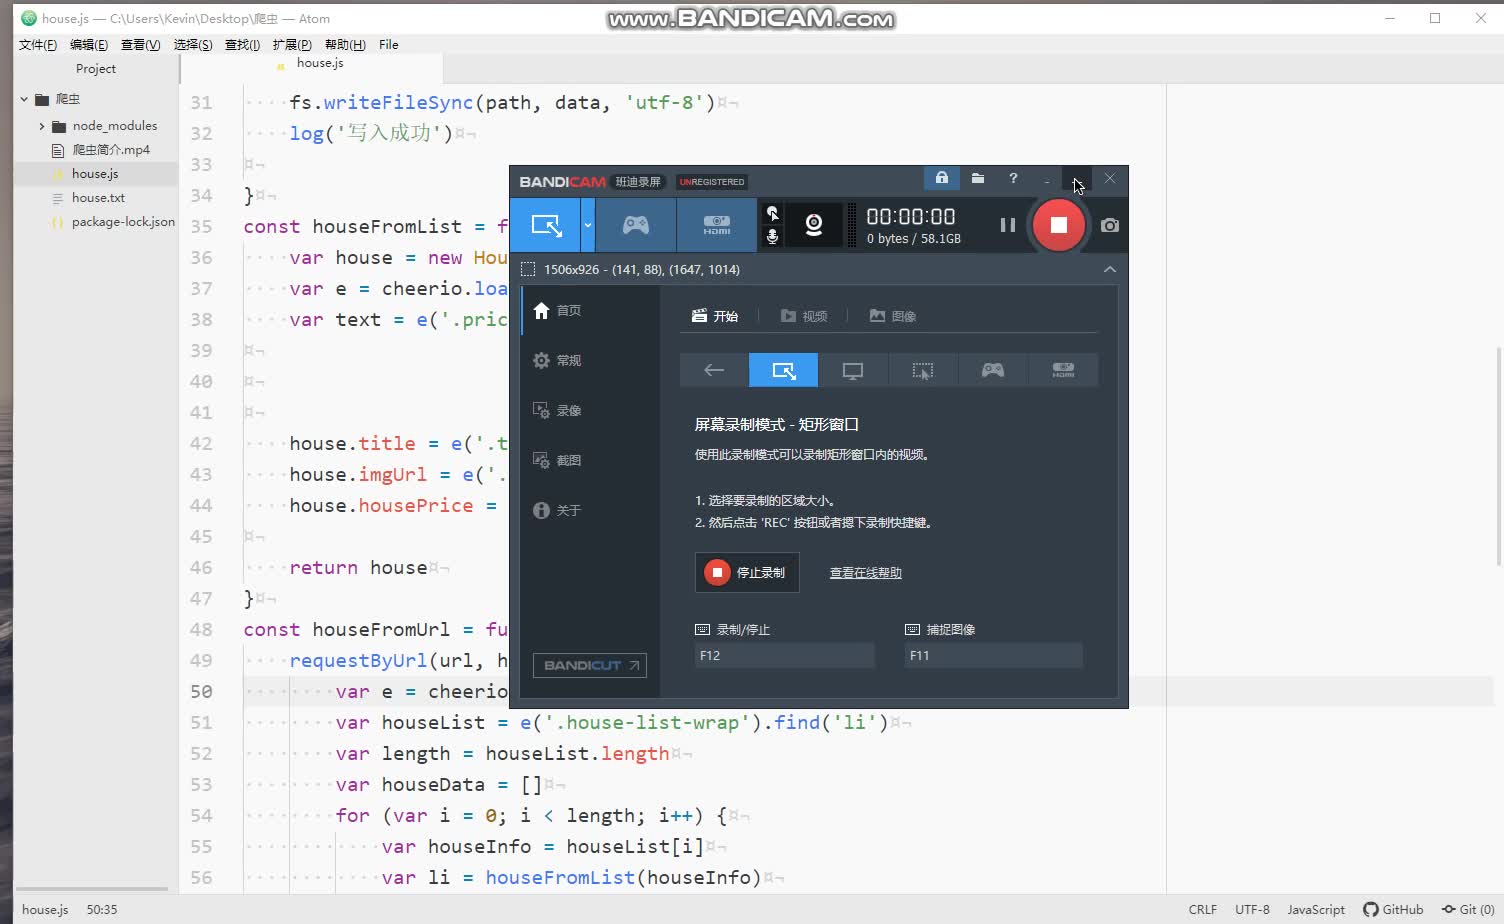Screen dimensions: 1504x924
Task: Capture a screenshot with camera icon
Action: 1109,225
